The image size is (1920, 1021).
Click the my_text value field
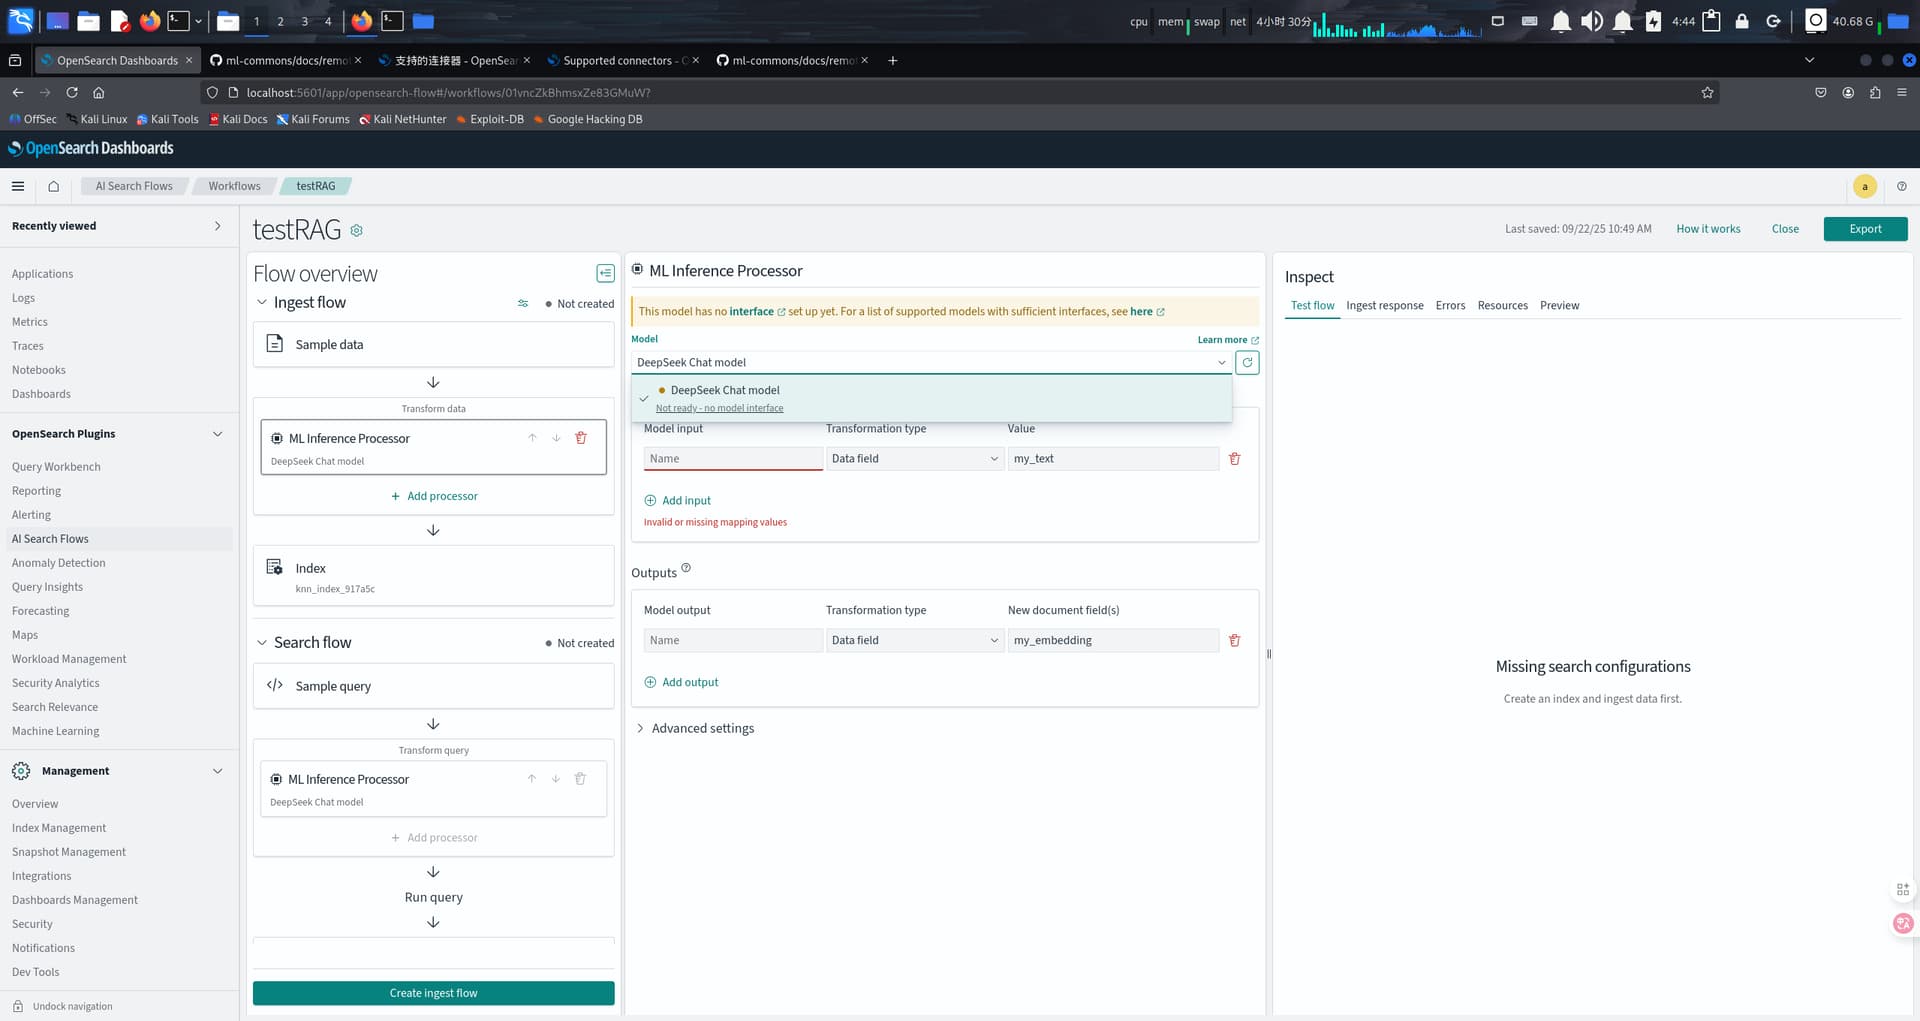point(1113,459)
